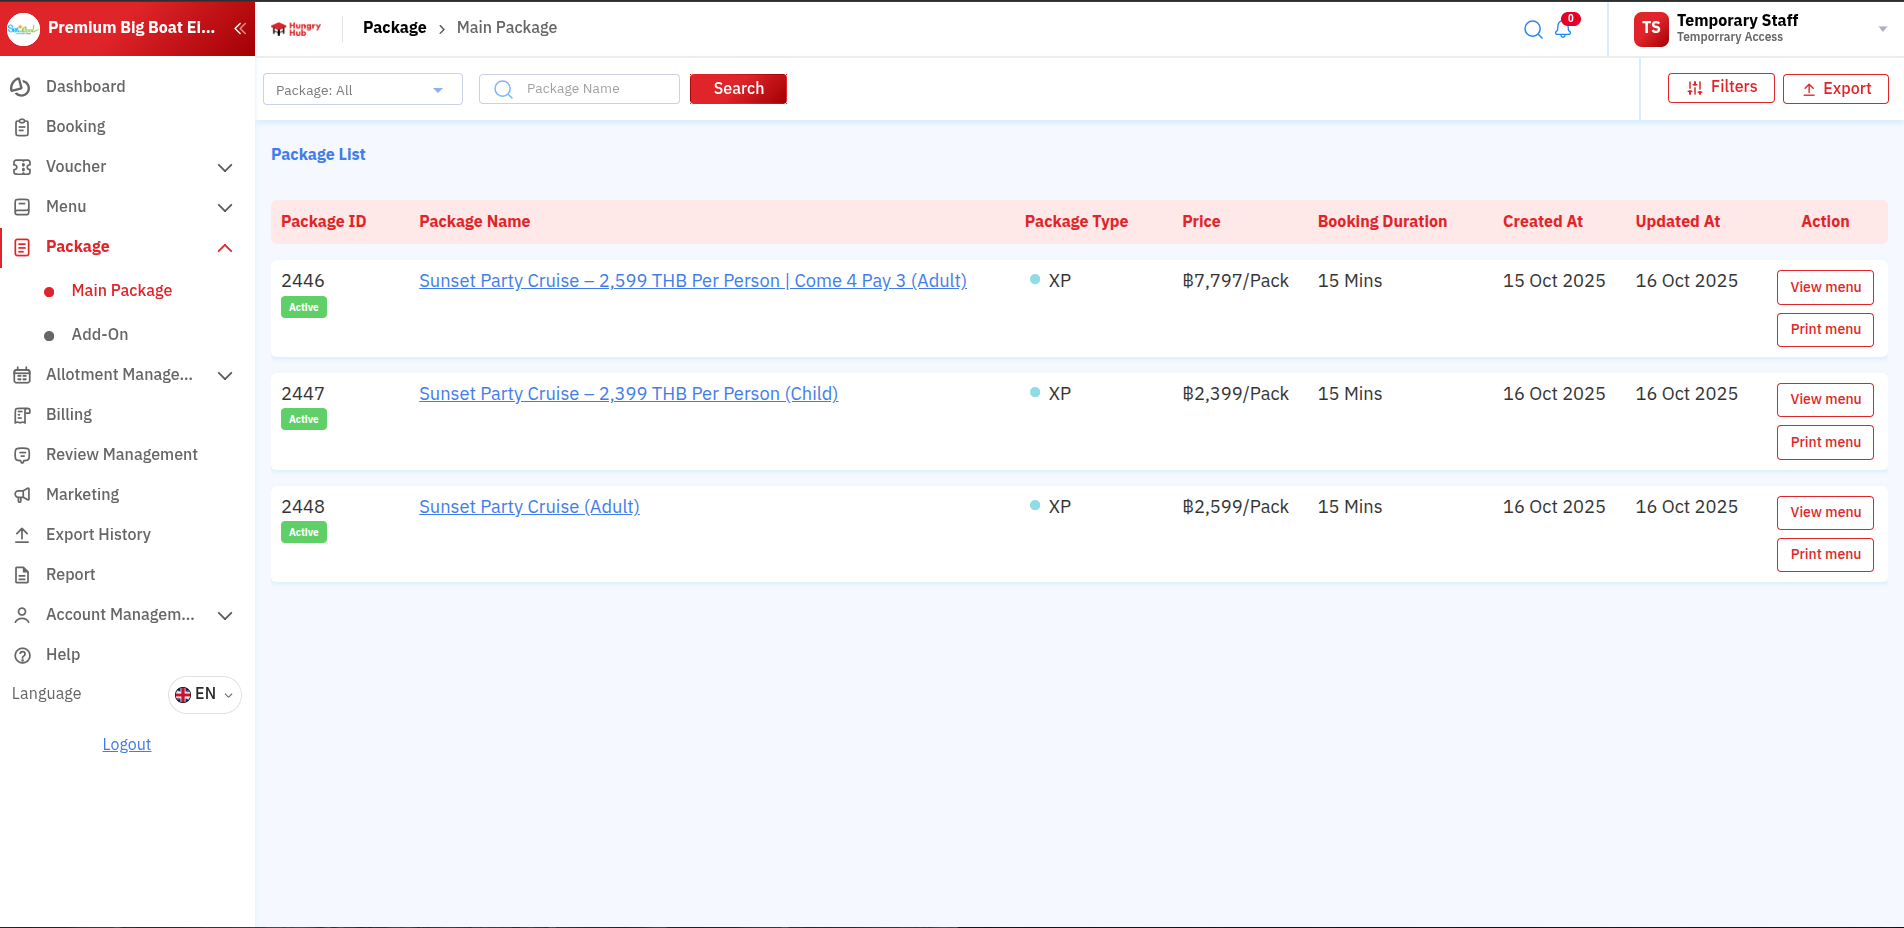Screen dimensions: 1904x928
Task: Open Sunset Party Cruise (Adult) link
Action: [x=529, y=507]
